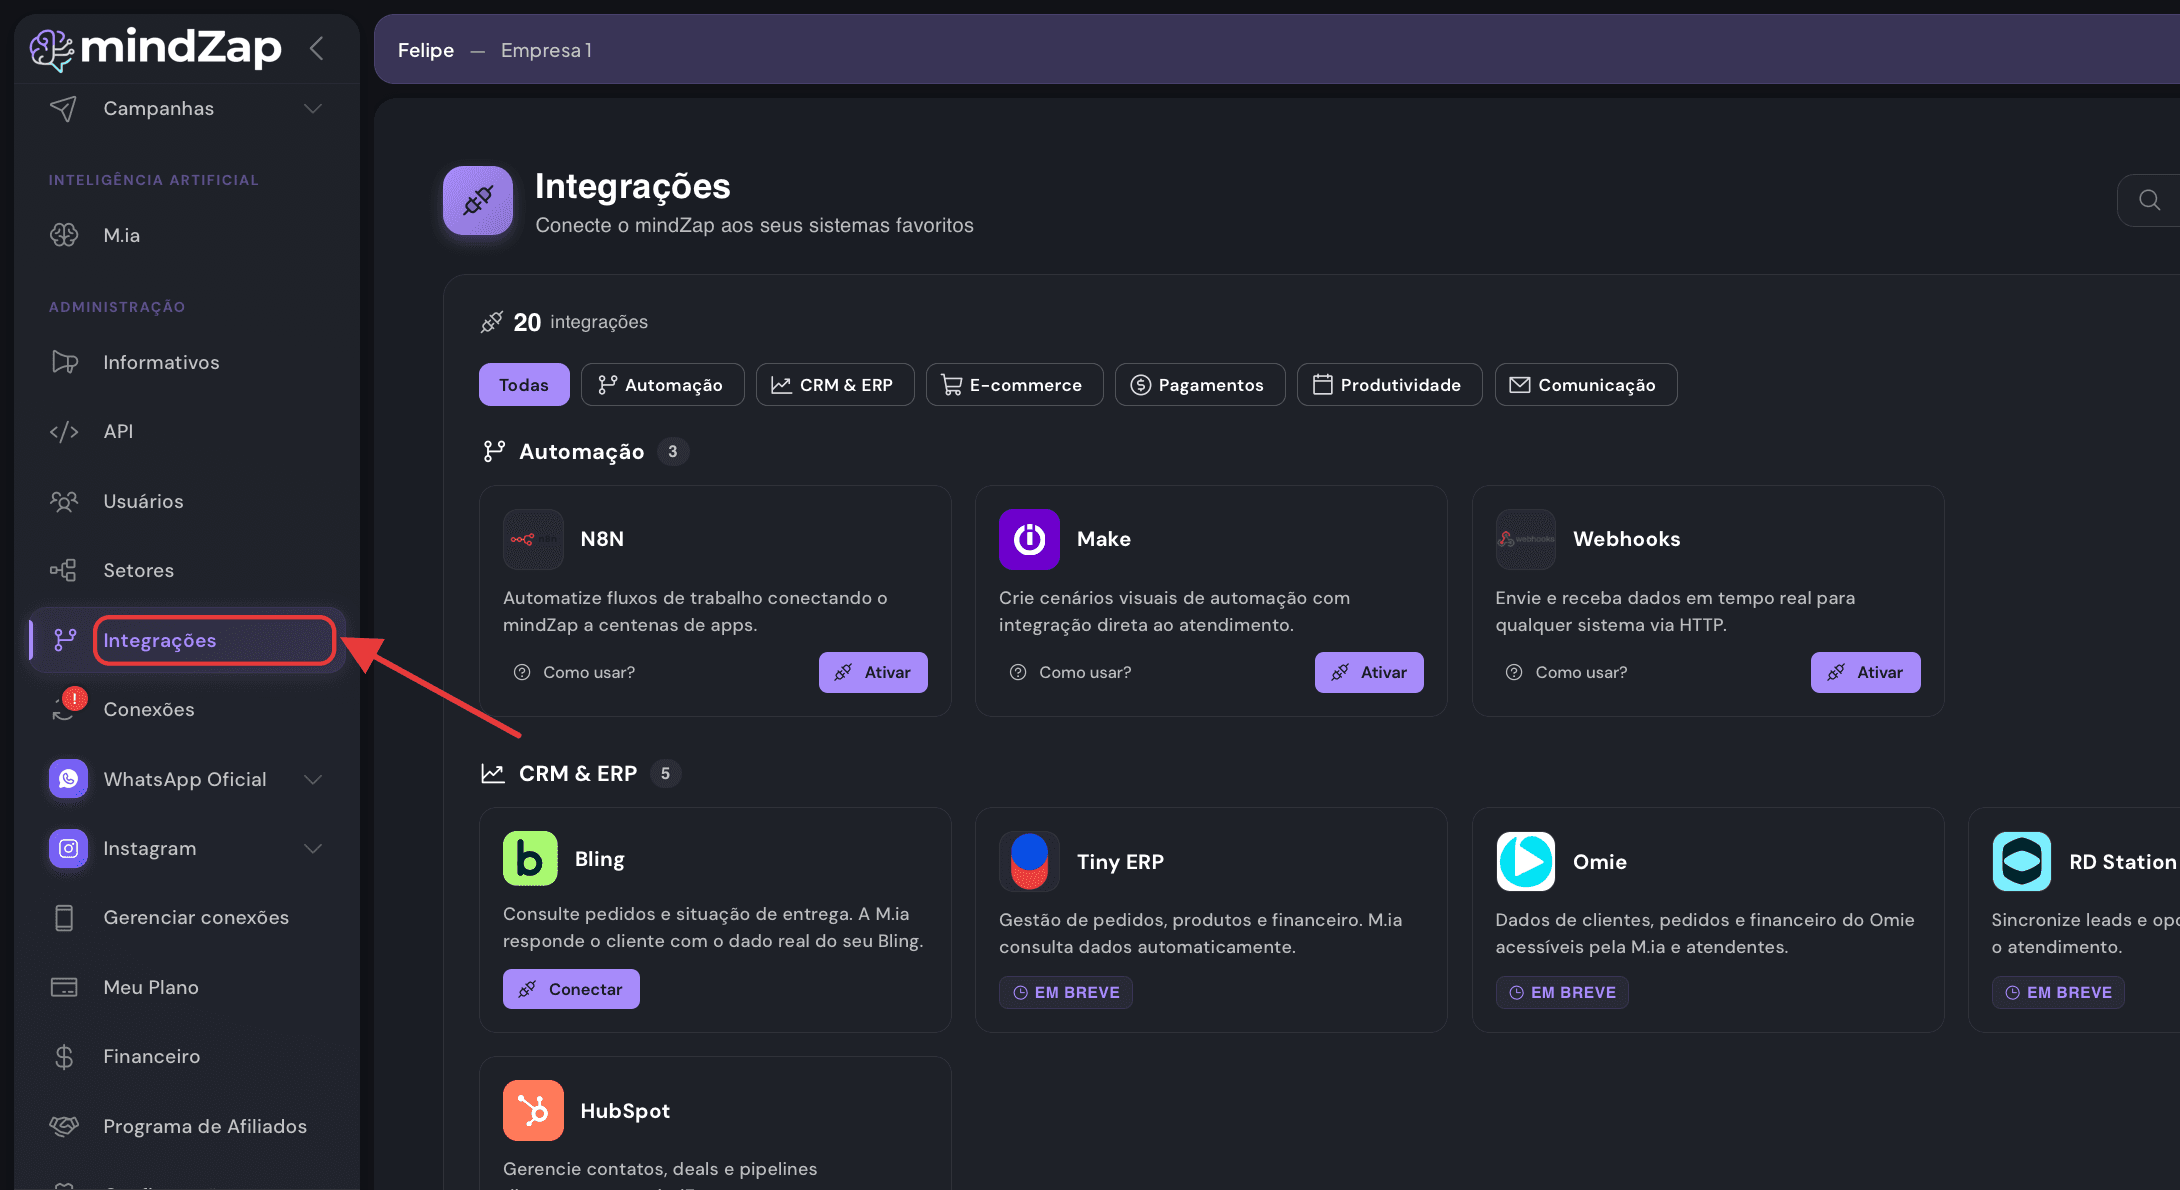Screen dimensions: 2180x1190
Task: Open the search icon at top right
Action: 2149,200
